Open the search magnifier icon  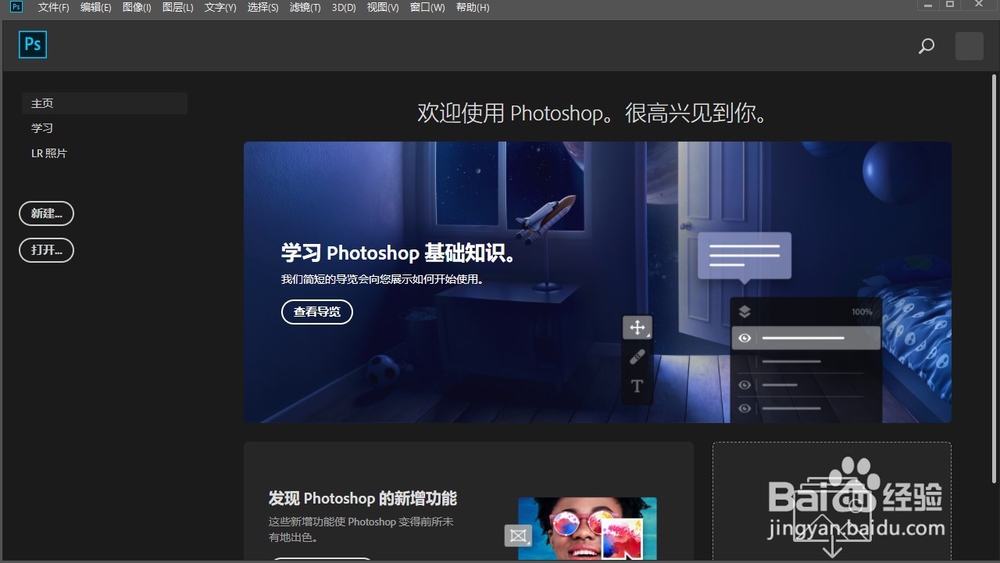[x=926, y=46]
